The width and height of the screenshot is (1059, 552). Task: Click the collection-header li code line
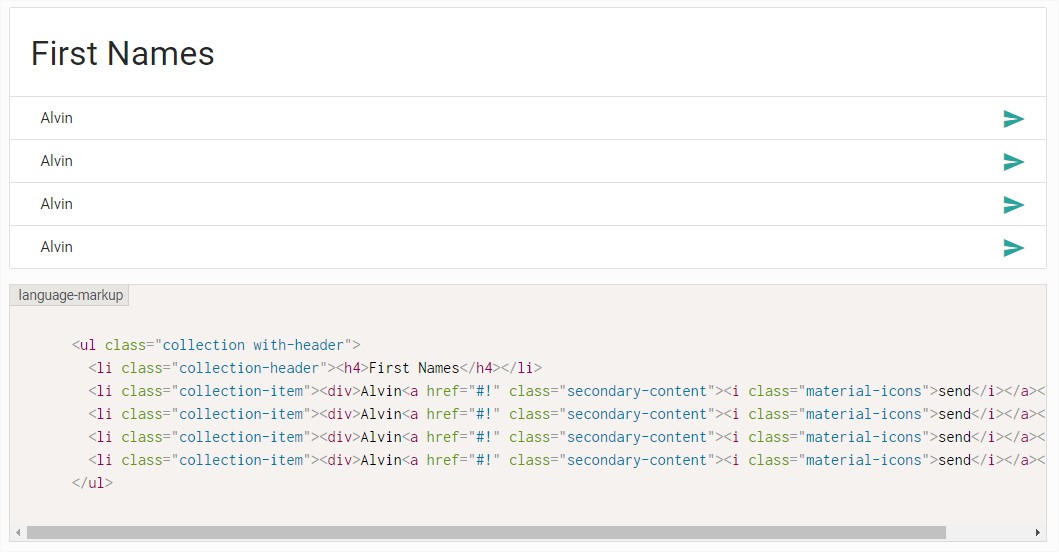point(314,368)
